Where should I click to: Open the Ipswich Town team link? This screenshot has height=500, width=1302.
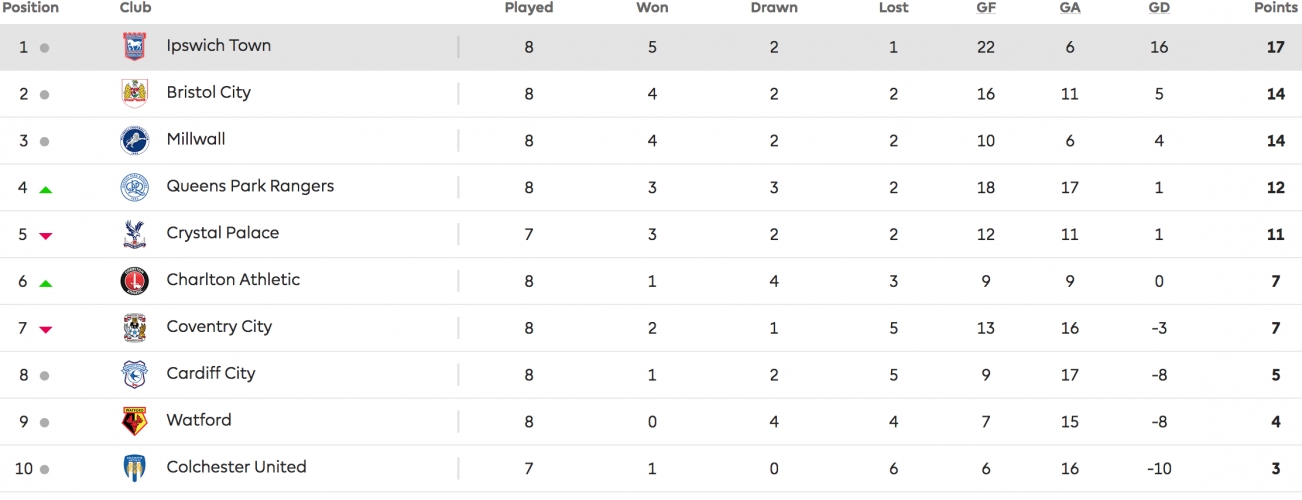219,46
